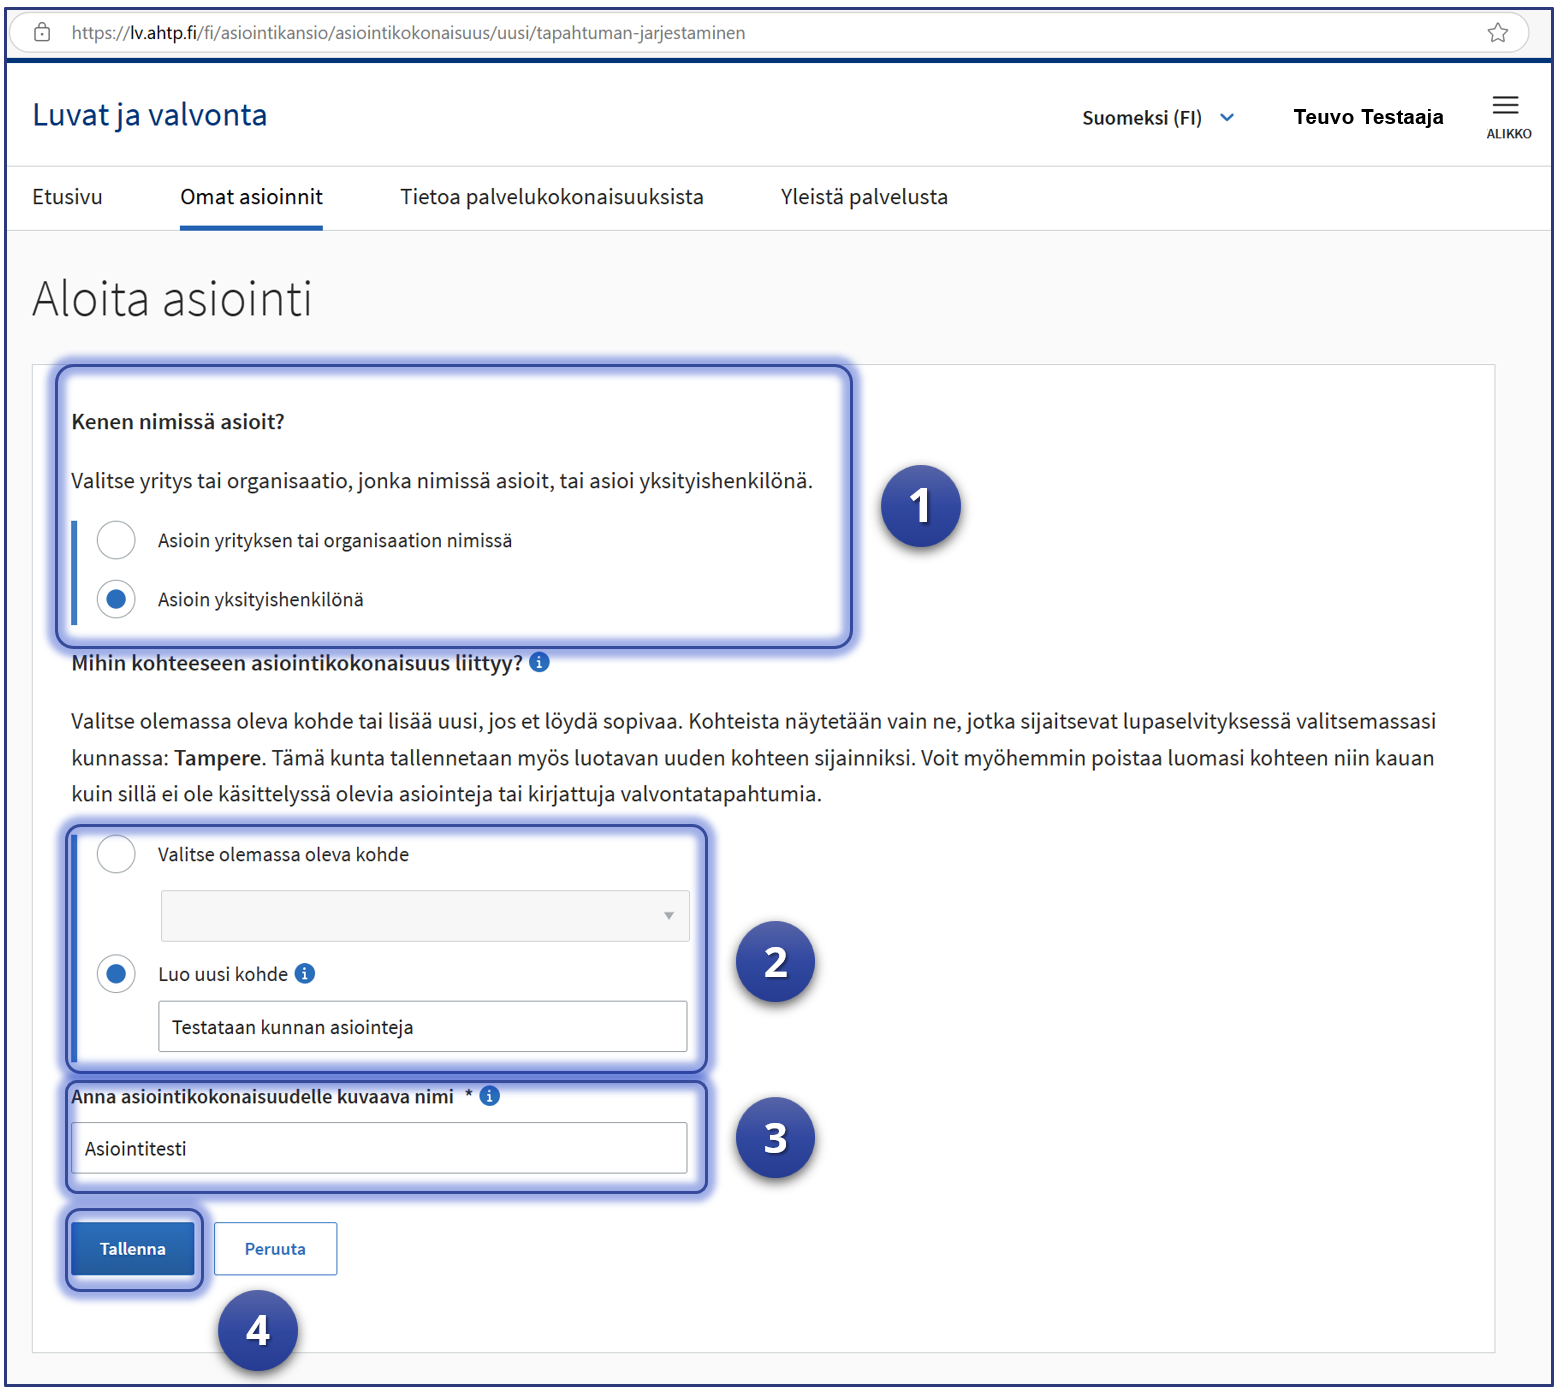Click info icon next to 'kuvaava nimi' label
Viewport: 1561px width, 1393px height.
coord(490,1096)
